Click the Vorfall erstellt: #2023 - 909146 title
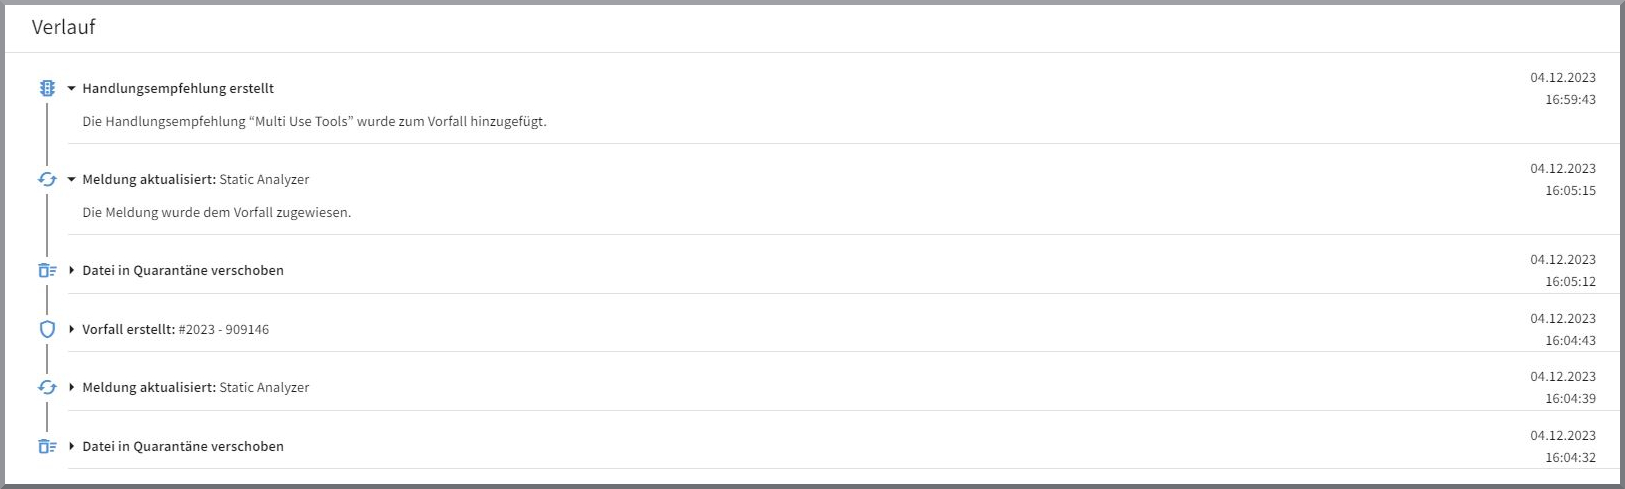Screen dimensions: 1625x489 pyautogui.click(x=176, y=329)
